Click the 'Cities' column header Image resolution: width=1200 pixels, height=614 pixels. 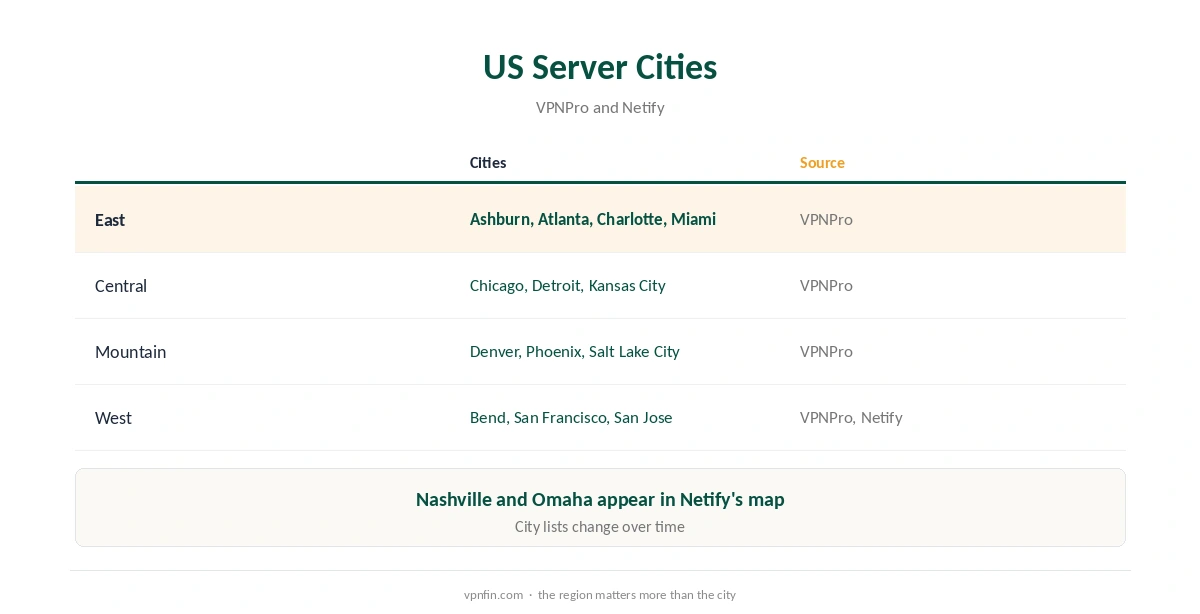point(488,162)
